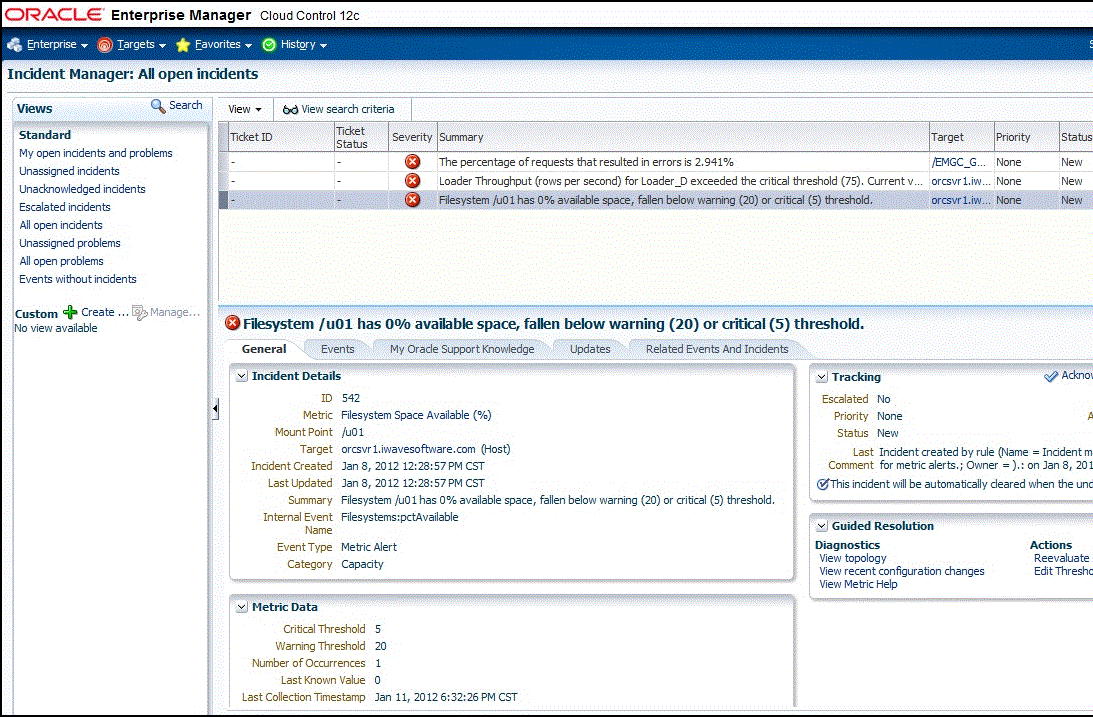Sort by the Priority column header
The height and width of the screenshot is (717, 1093).
tap(1026, 137)
